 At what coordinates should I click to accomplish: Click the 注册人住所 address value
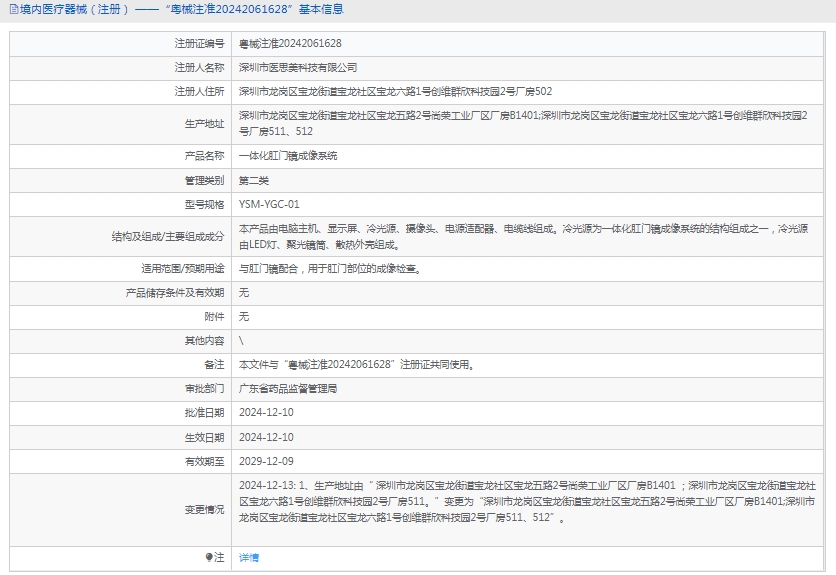[x=395, y=92]
